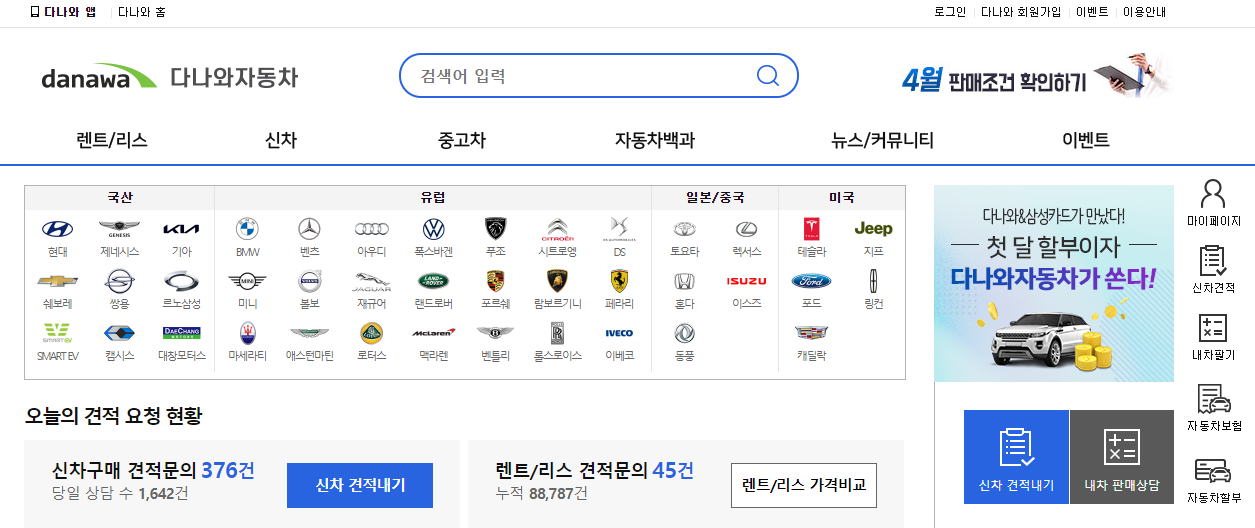Select the Hyundai brand logo
Screen dimensions: 1255x528
58,229
